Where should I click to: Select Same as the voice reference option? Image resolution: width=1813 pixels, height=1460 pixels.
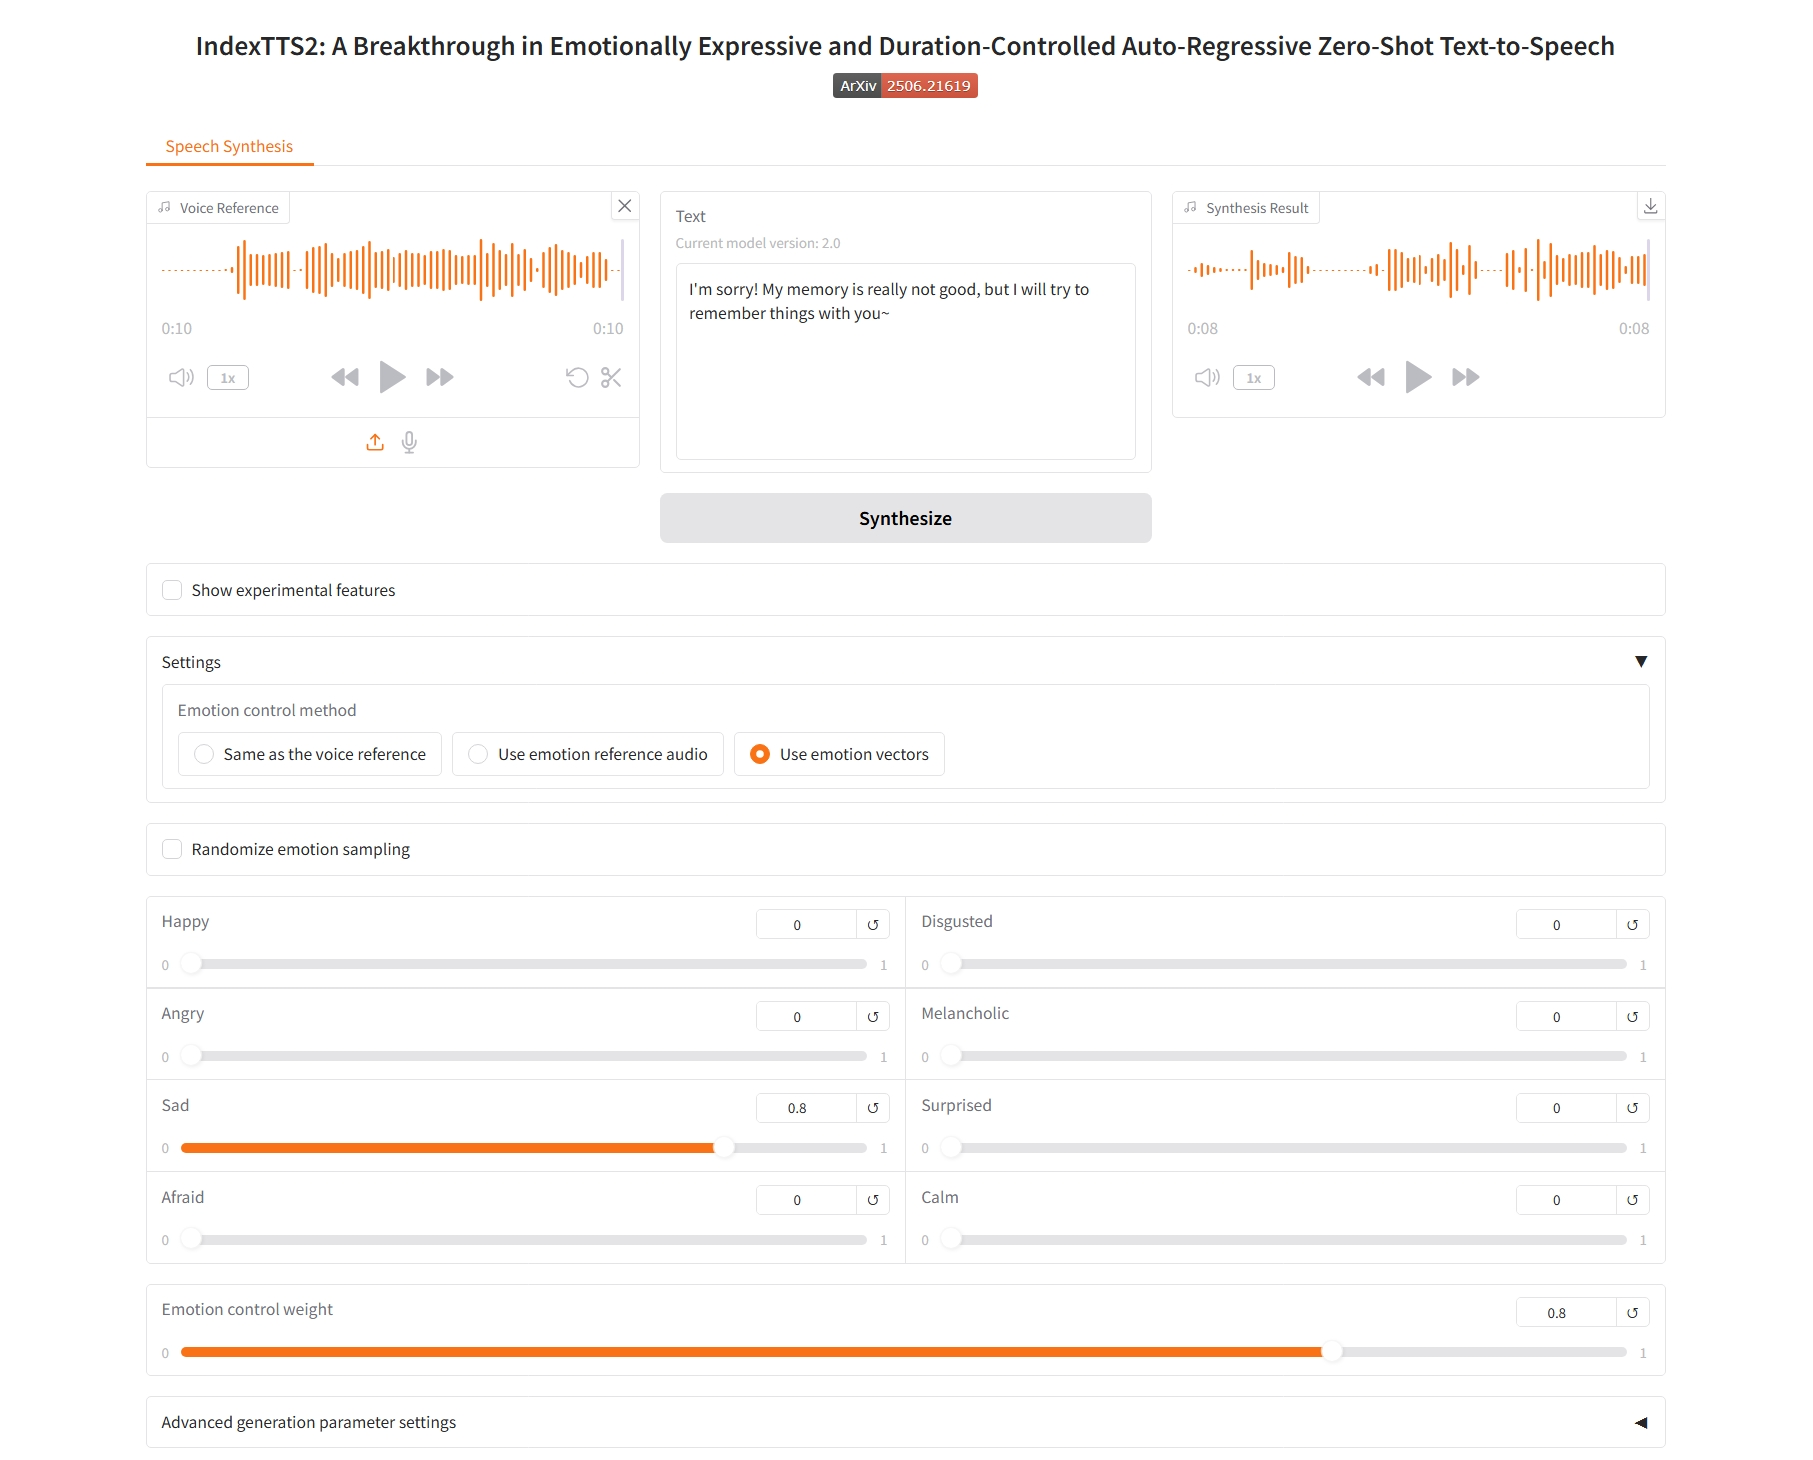click(204, 754)
